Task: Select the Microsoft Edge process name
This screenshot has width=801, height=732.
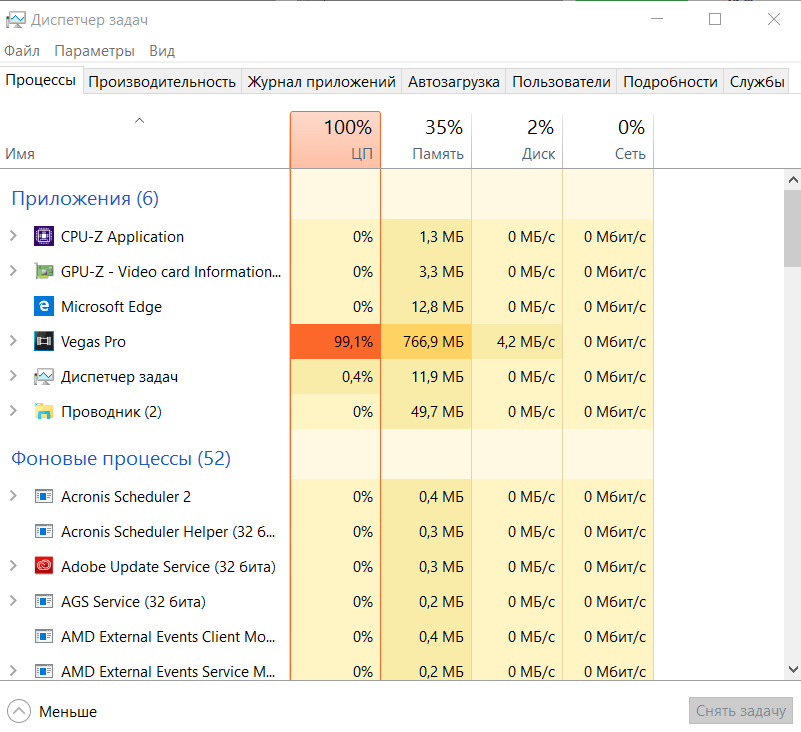Action: click(111, 306)
